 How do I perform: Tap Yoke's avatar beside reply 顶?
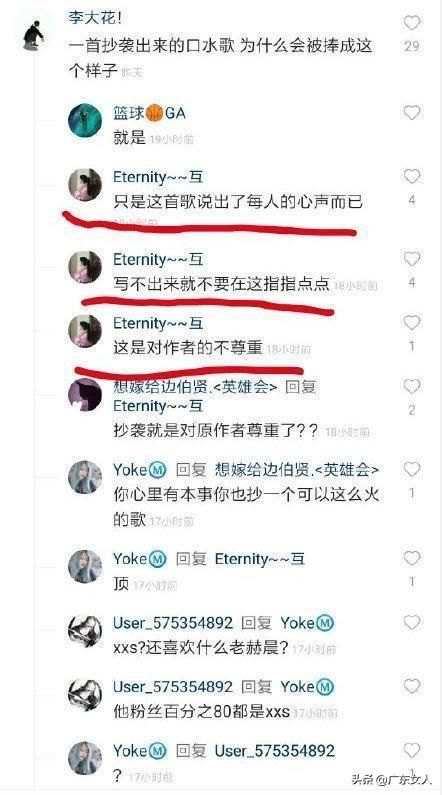[85, 566]
